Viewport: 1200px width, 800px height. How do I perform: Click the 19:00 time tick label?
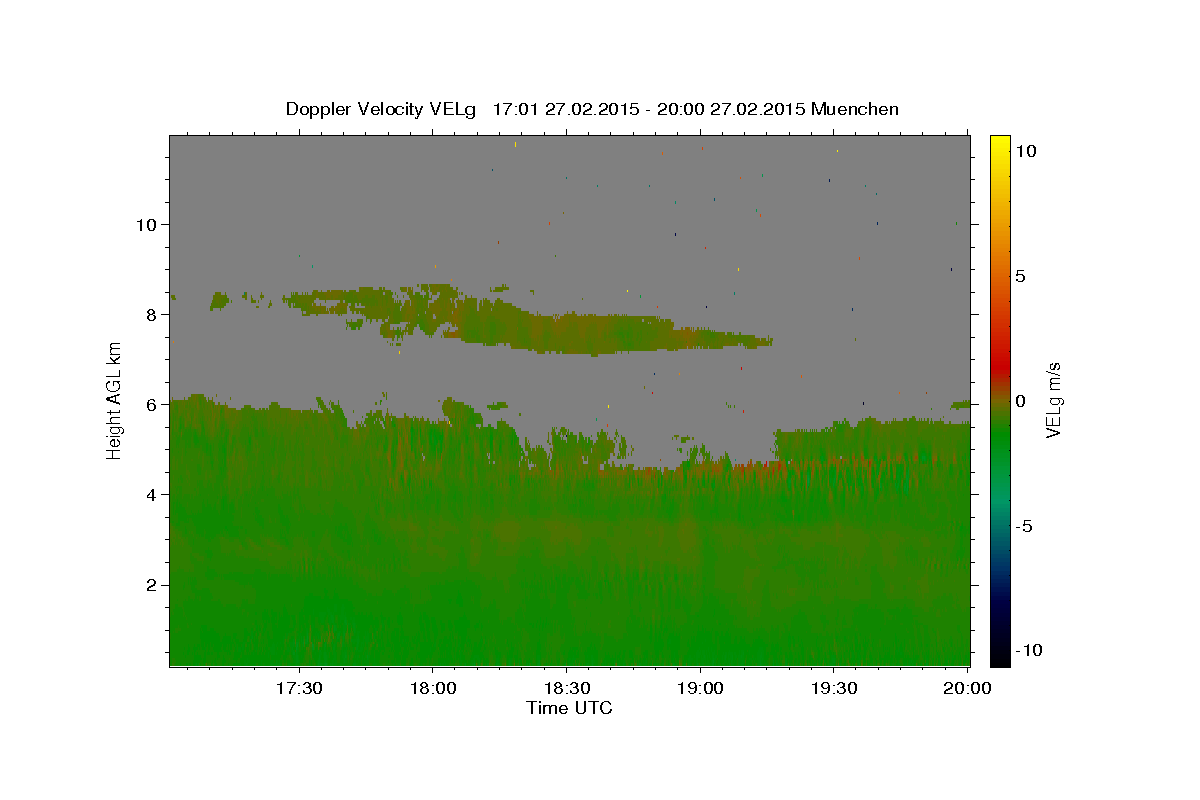[700, 688]
